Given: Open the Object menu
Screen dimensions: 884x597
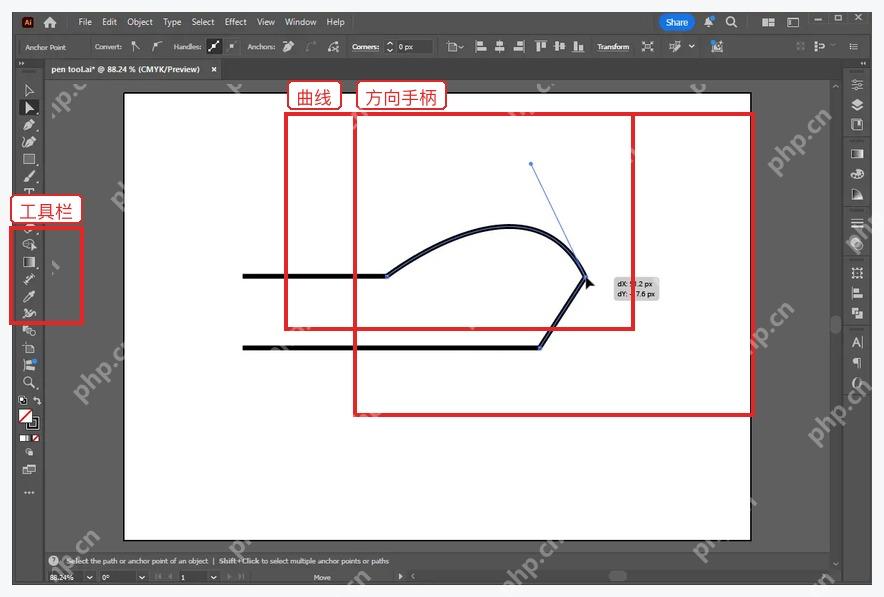Looking at the screenshot, I should click(140, 22).
